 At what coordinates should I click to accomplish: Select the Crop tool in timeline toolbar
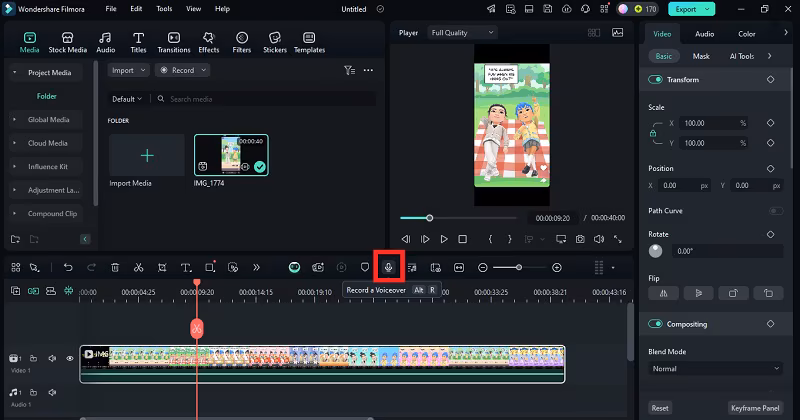click(x=162, y=267)
